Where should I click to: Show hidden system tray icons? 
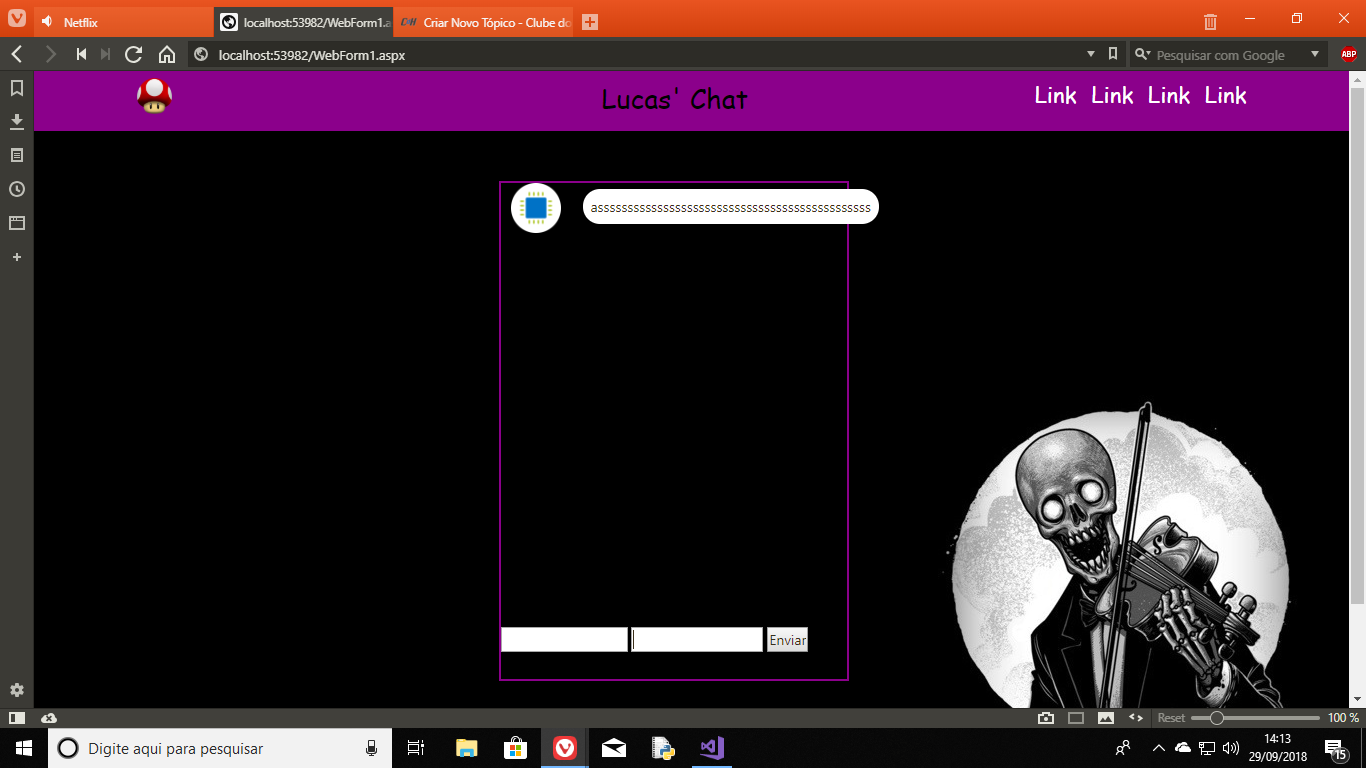tap(1158, 748)
